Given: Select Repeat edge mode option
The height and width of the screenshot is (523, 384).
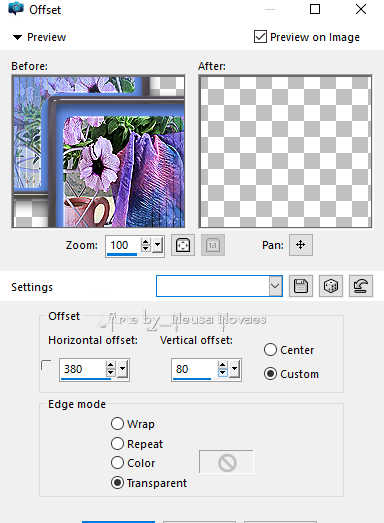Looking at the screenshot, I should (x=117, y=444).
